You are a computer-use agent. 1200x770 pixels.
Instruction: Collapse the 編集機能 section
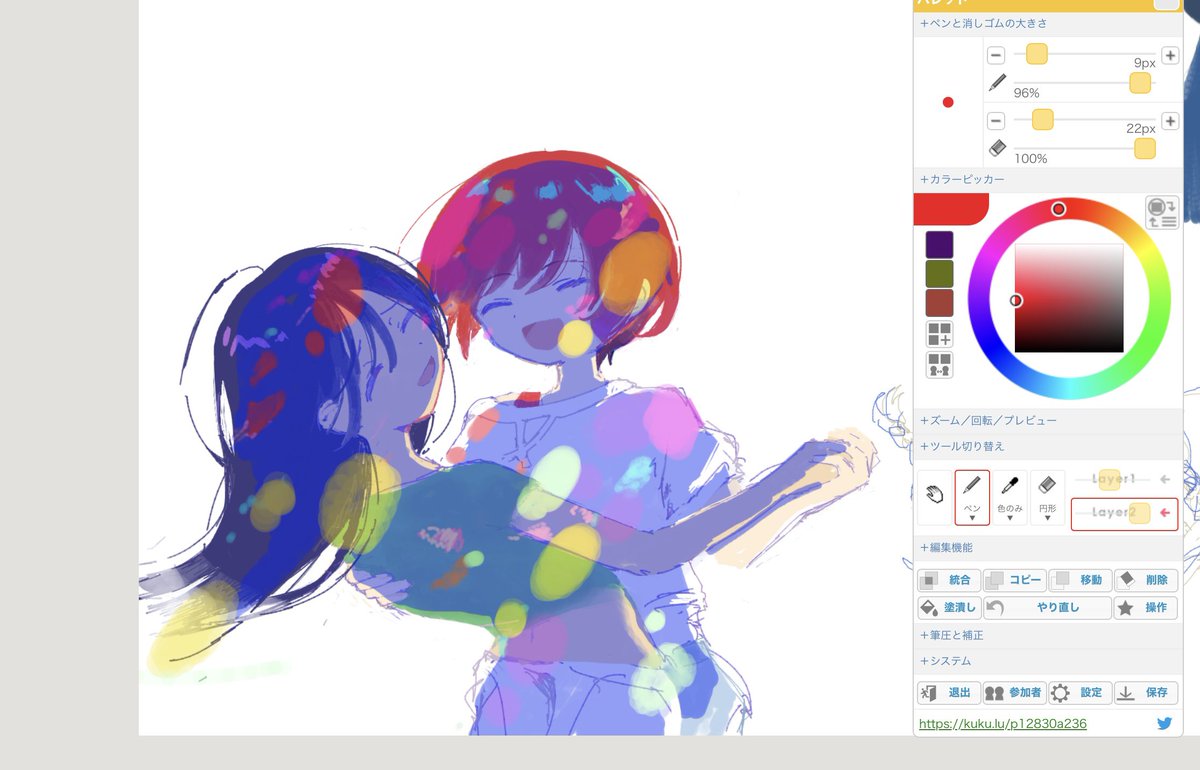[1047, 548]
